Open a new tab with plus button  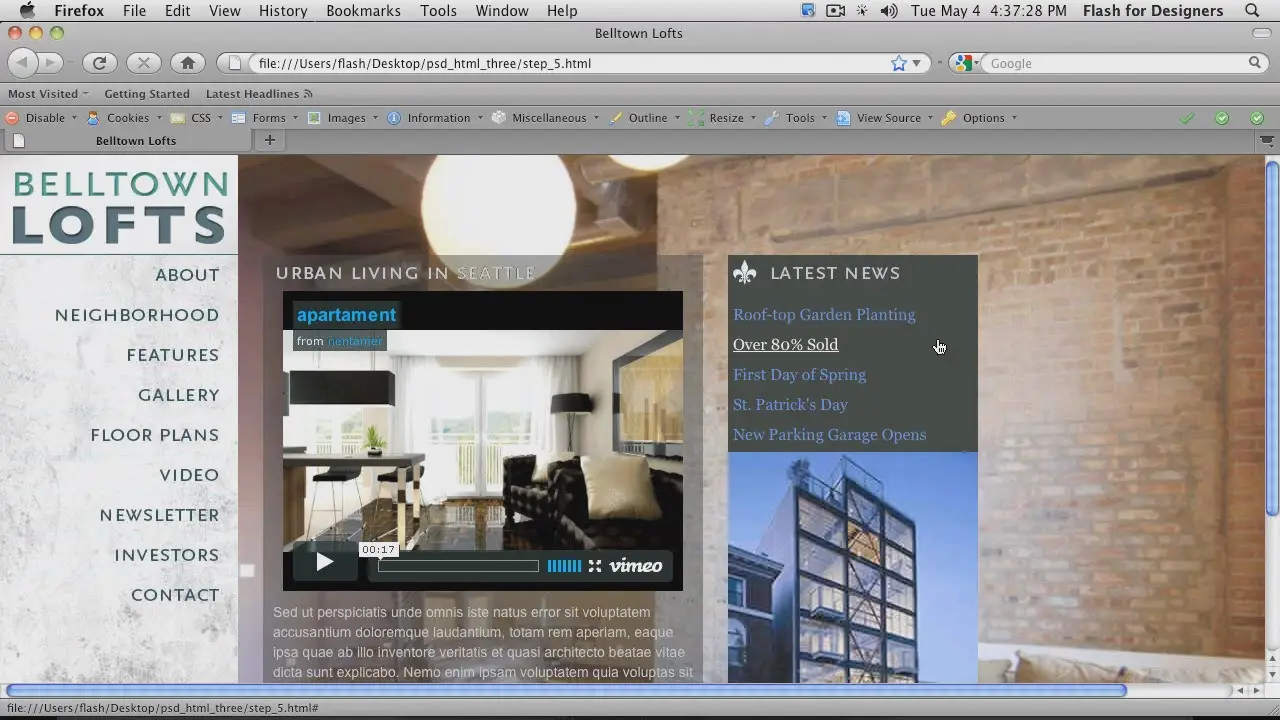269,140
